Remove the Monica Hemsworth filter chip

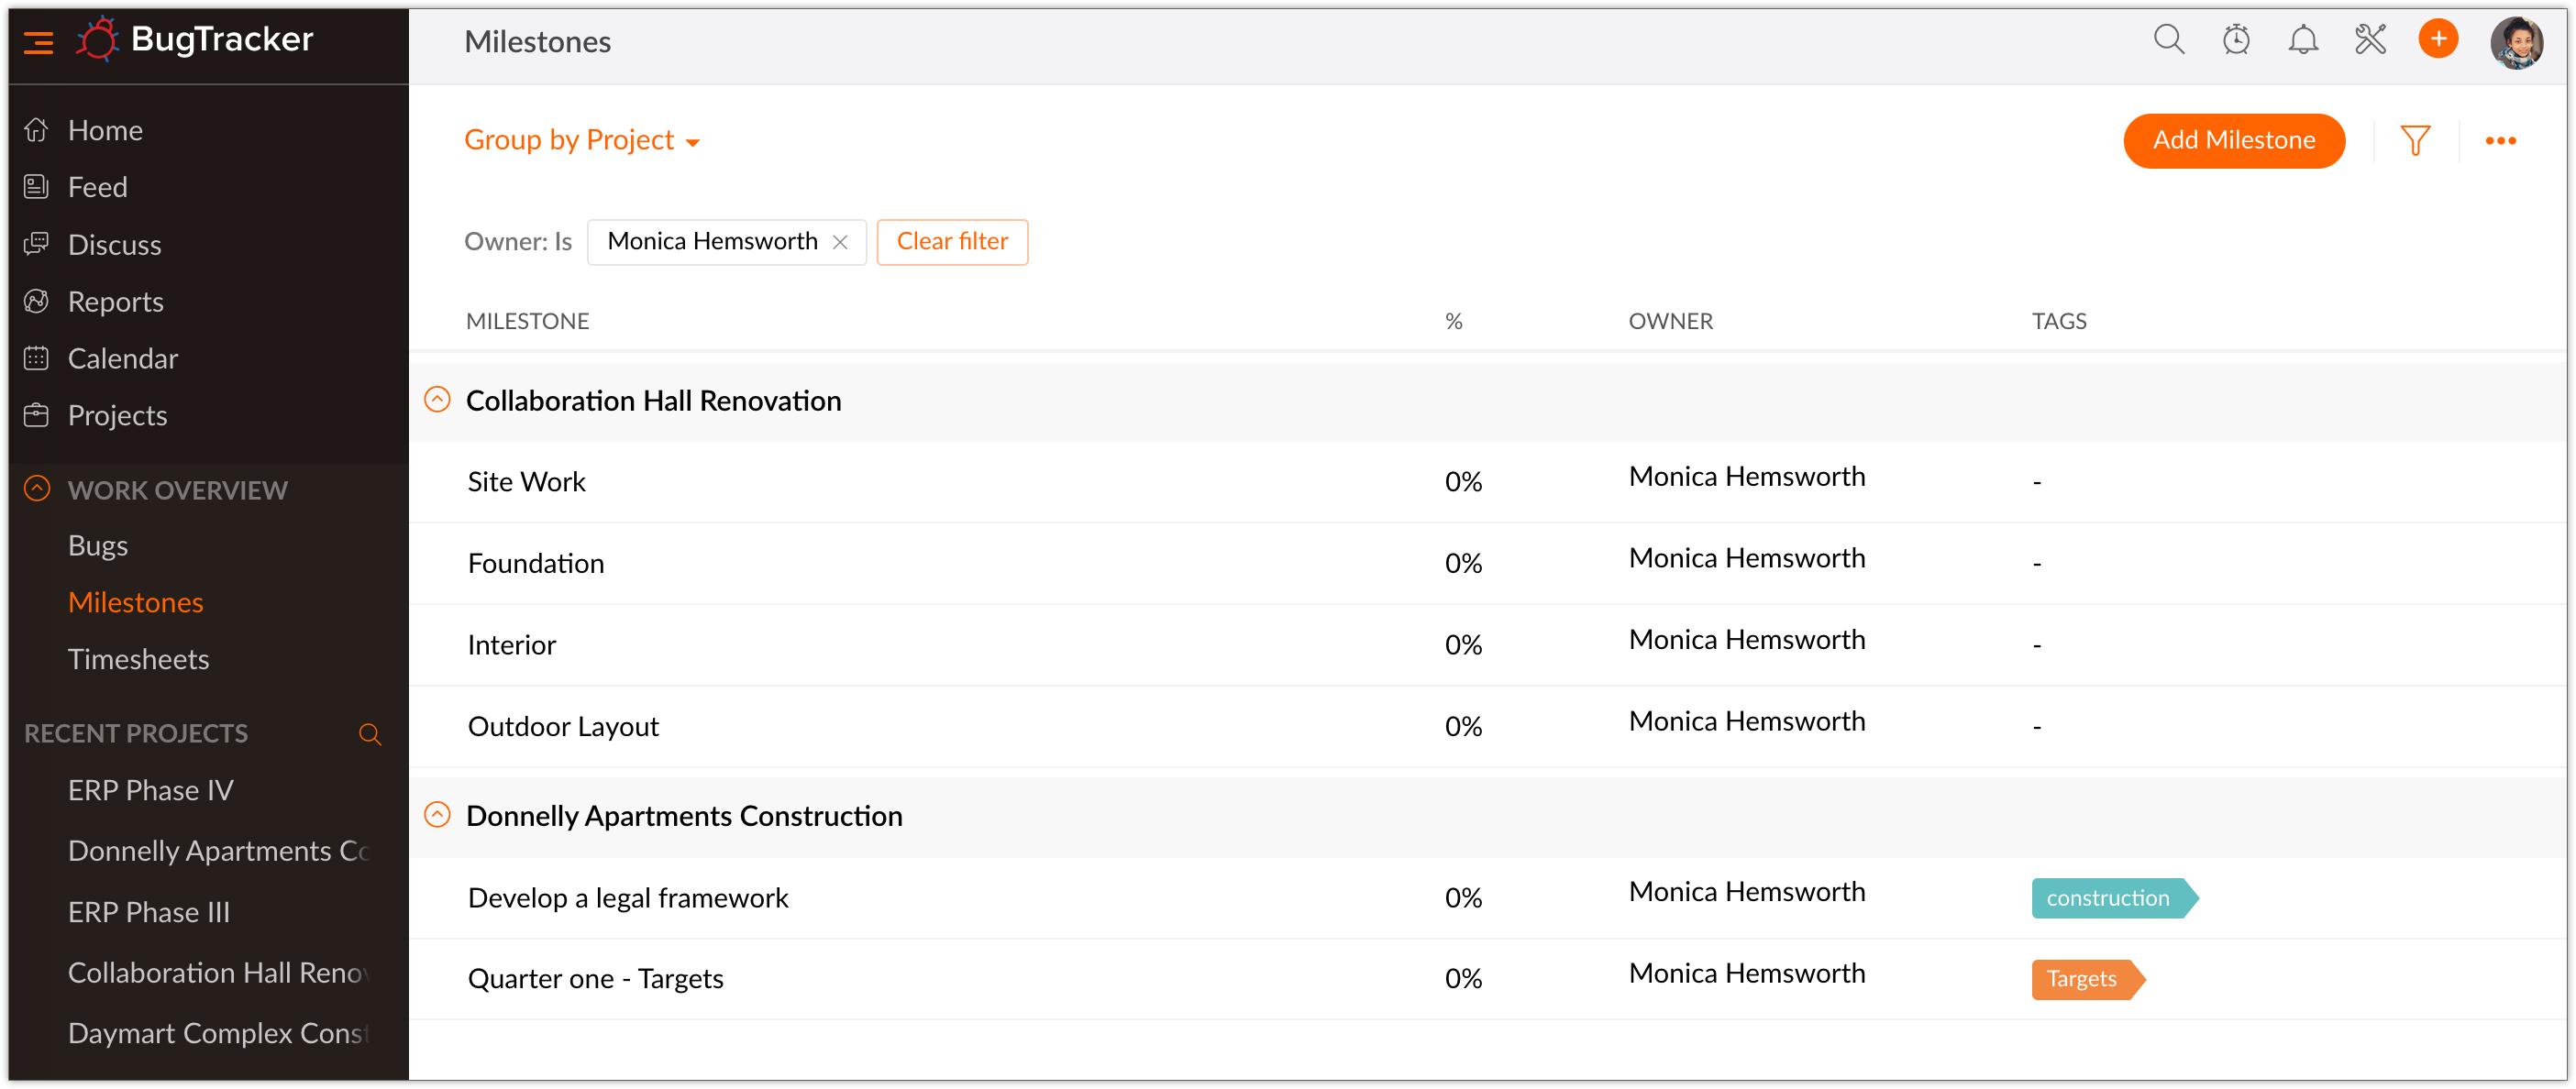(840, 242)
